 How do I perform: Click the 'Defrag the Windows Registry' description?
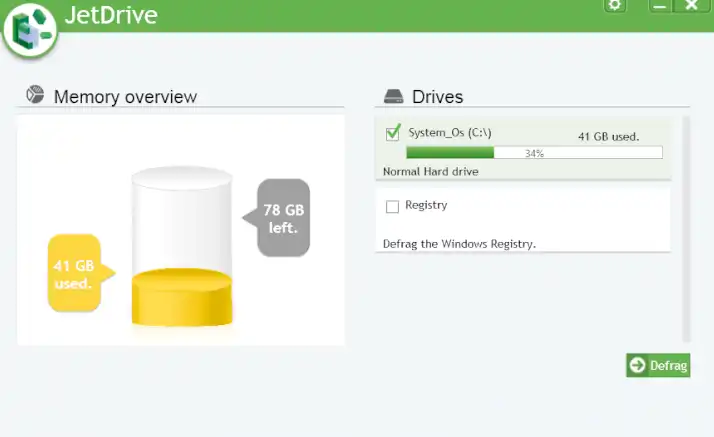tap(459, 243)
